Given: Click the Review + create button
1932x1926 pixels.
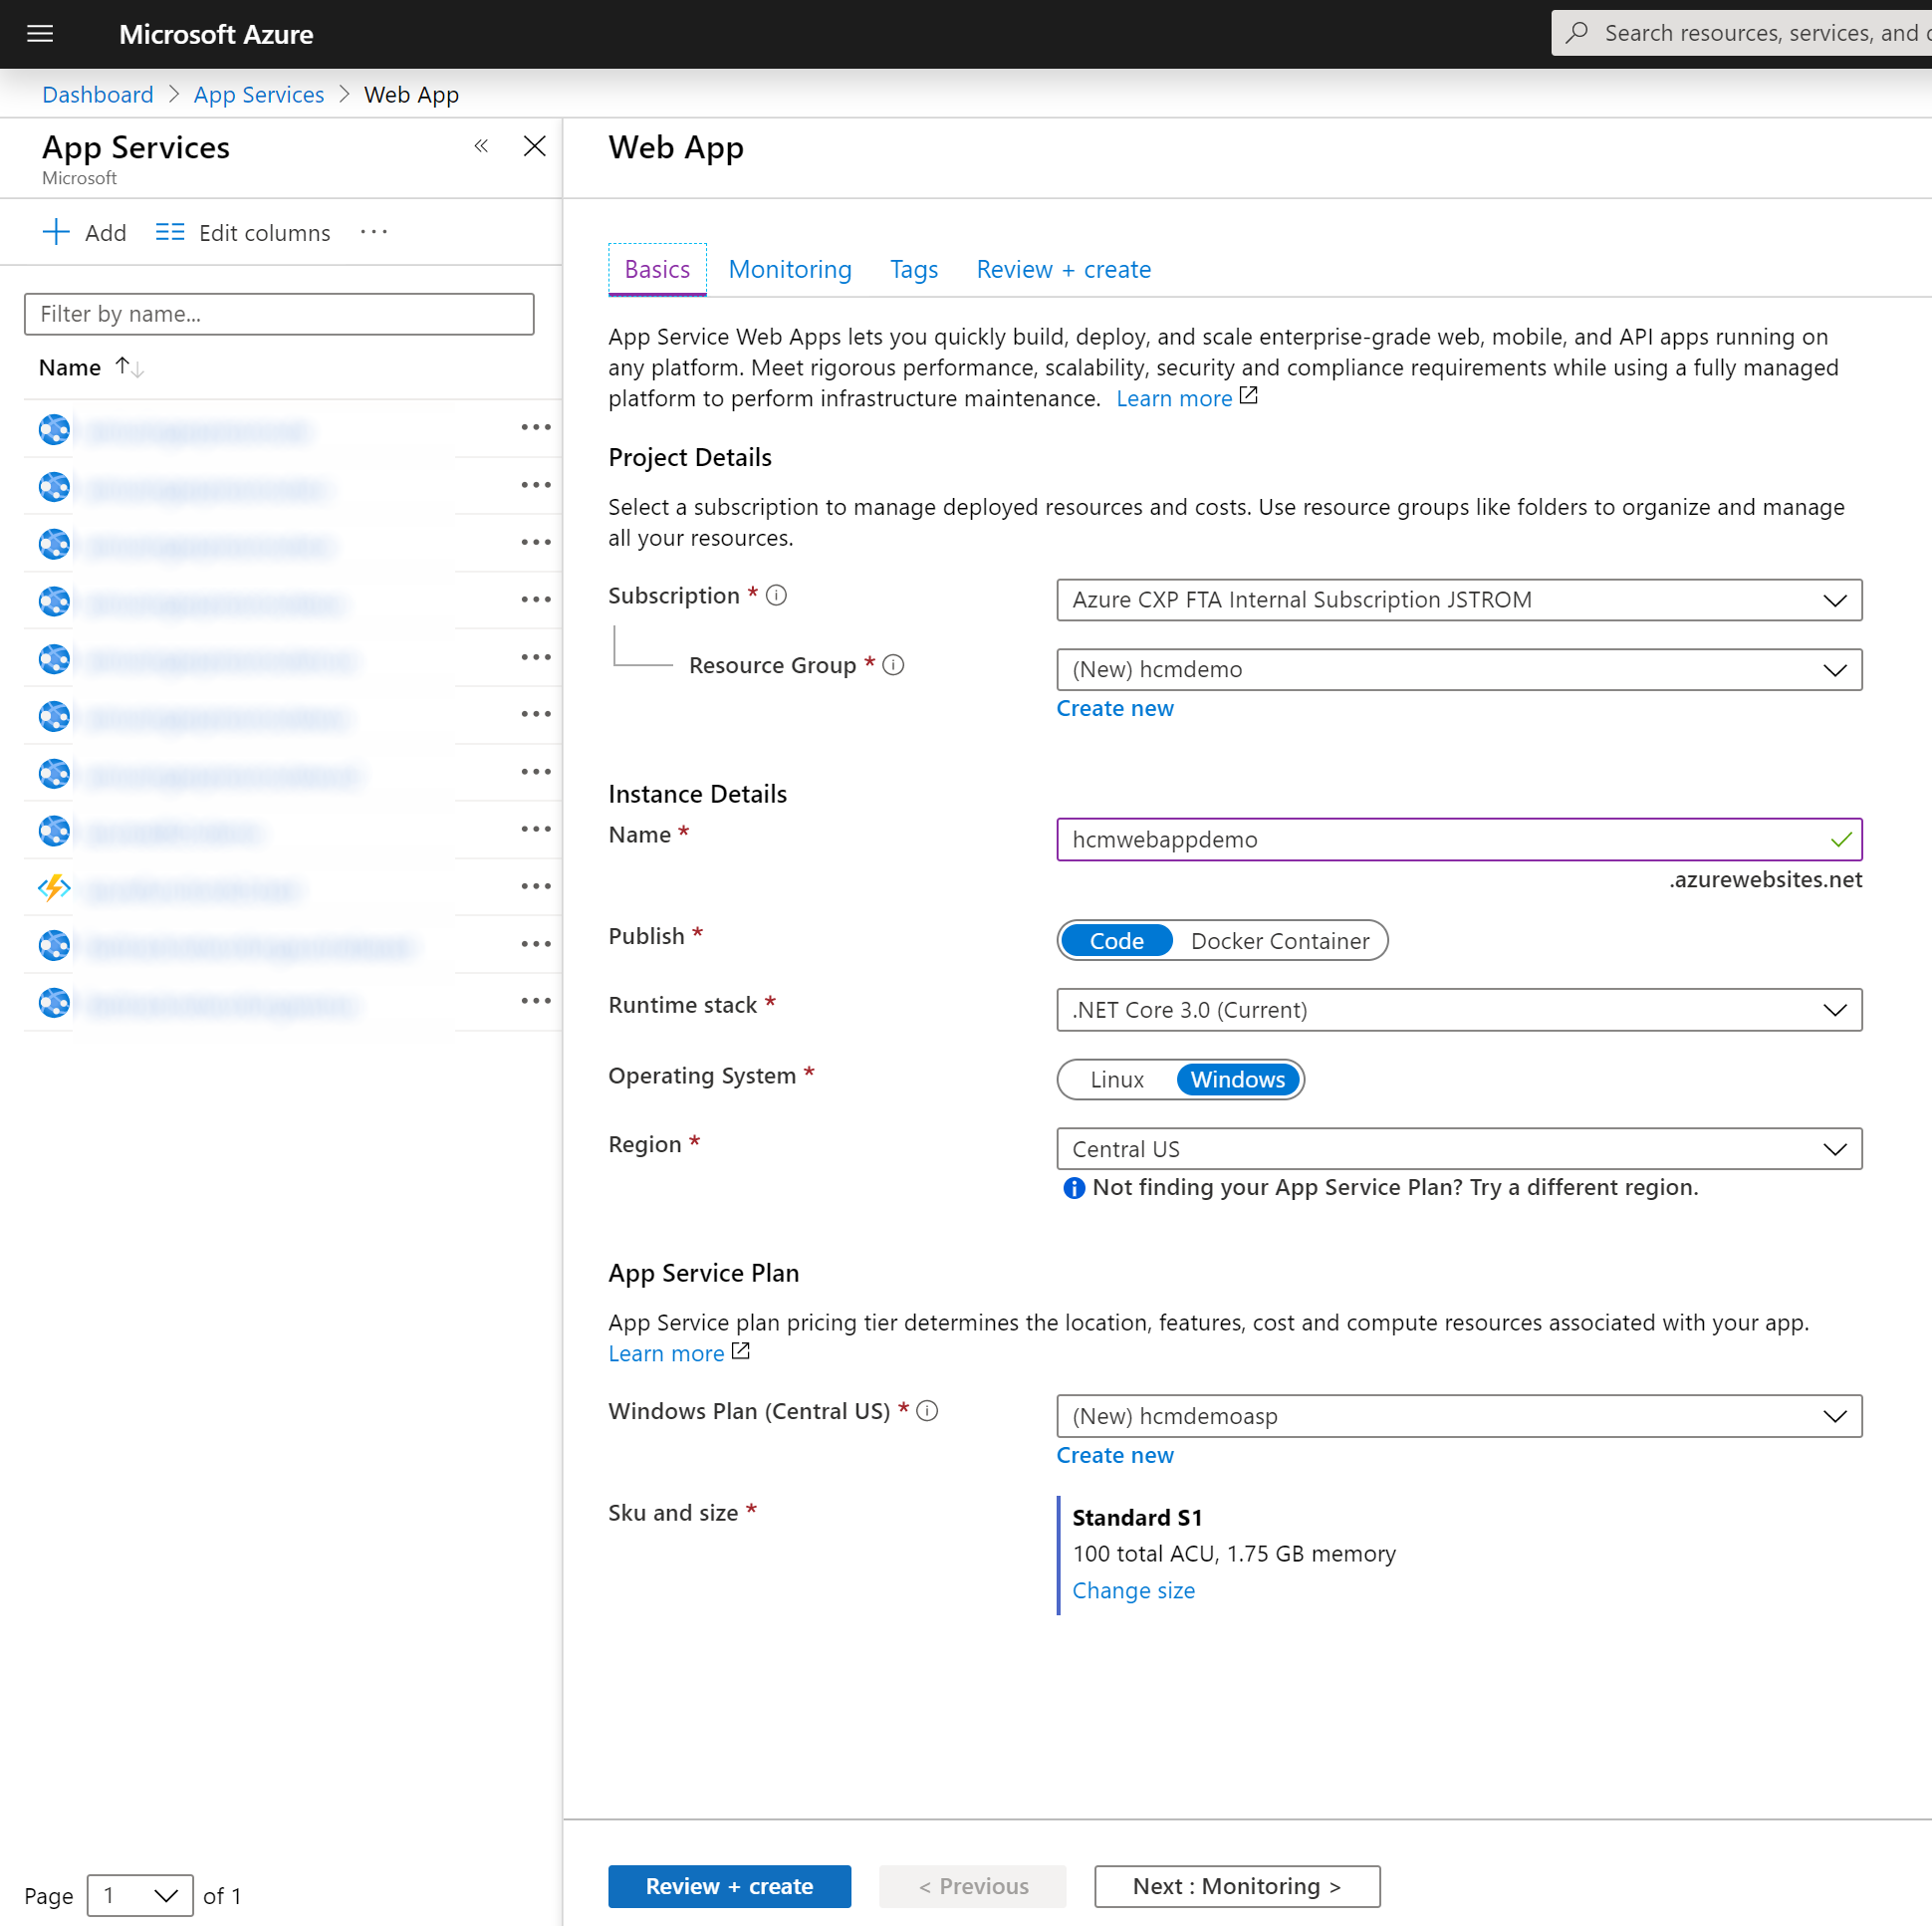Looking at the screenshot, I should 729,1885.
